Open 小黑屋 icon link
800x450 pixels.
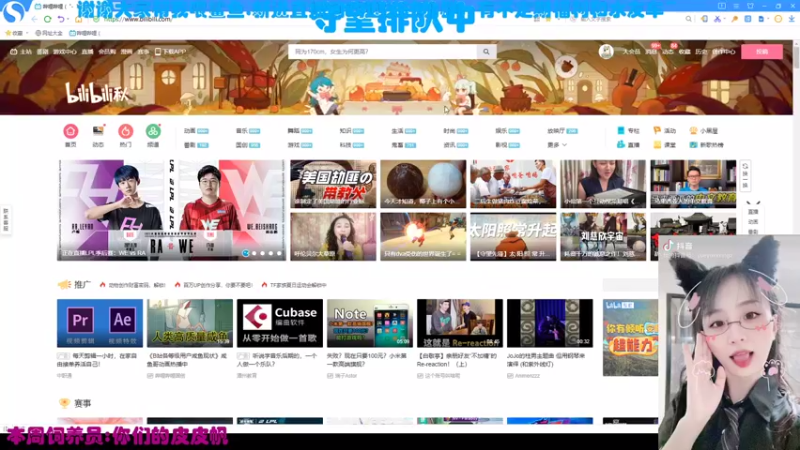pos(704,131)
